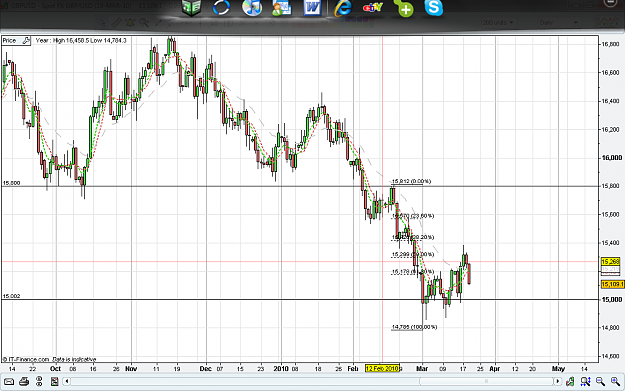Screen dimensions: 625x391
Task: Click the envelope email icon in bottom bar
Action: click(9, 382)
